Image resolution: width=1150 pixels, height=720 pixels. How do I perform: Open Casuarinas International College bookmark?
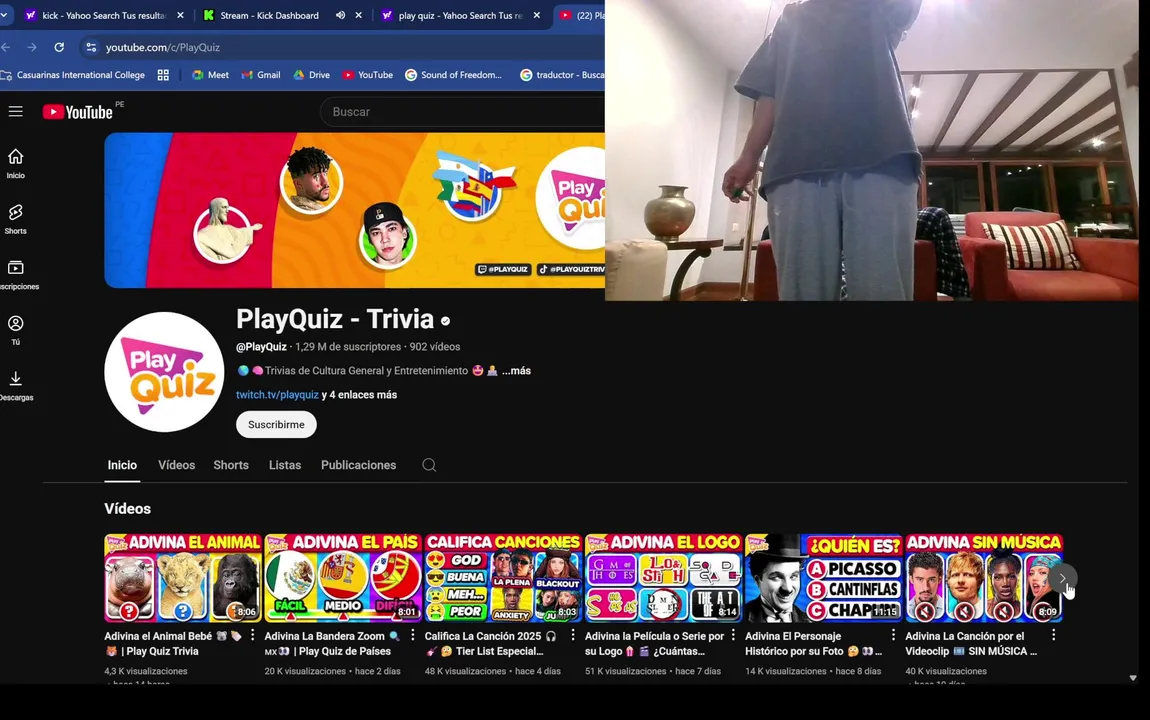(73, 75)
